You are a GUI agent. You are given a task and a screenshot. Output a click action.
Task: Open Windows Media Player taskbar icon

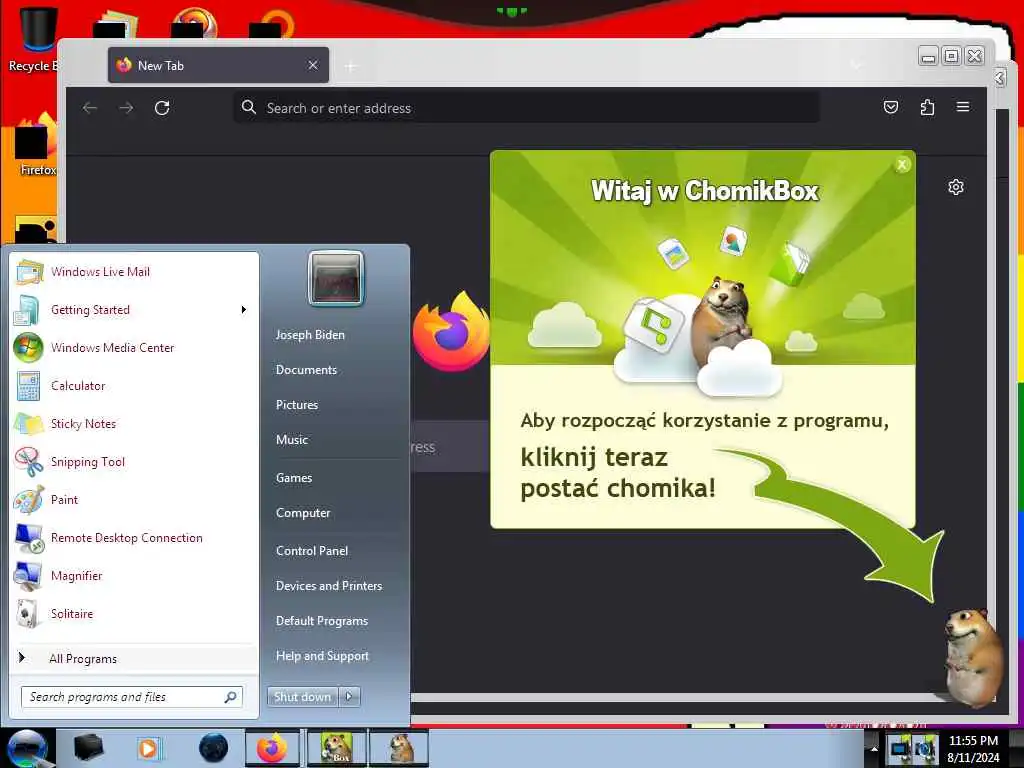click(x=149, y=748)
